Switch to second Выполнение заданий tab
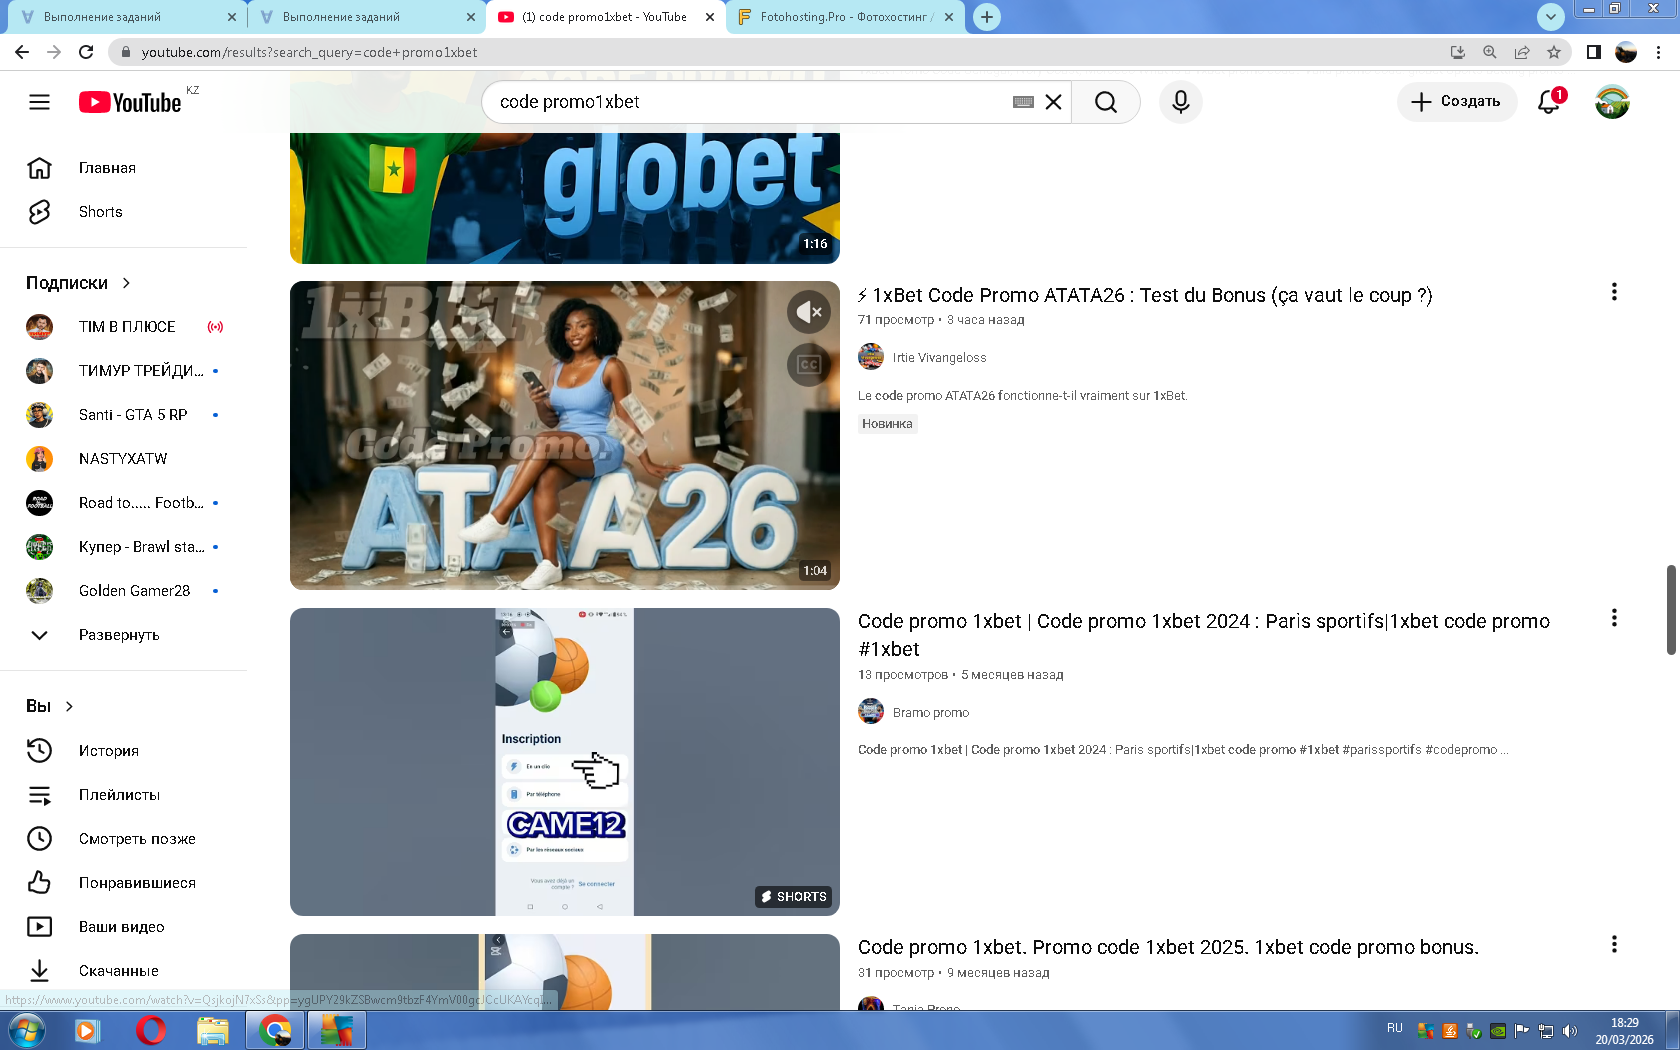Screen dimensions: 1680x1050 [367, 17]
